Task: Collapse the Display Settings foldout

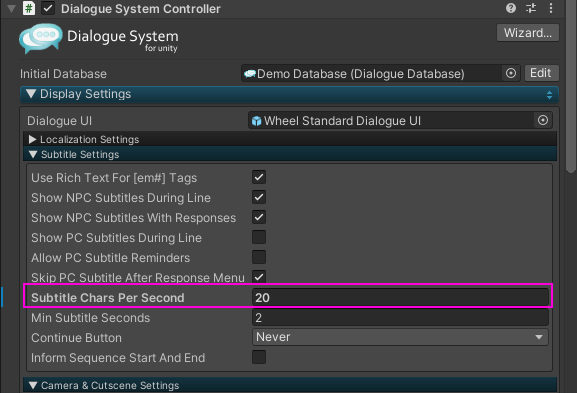Action: coord(31,93)
